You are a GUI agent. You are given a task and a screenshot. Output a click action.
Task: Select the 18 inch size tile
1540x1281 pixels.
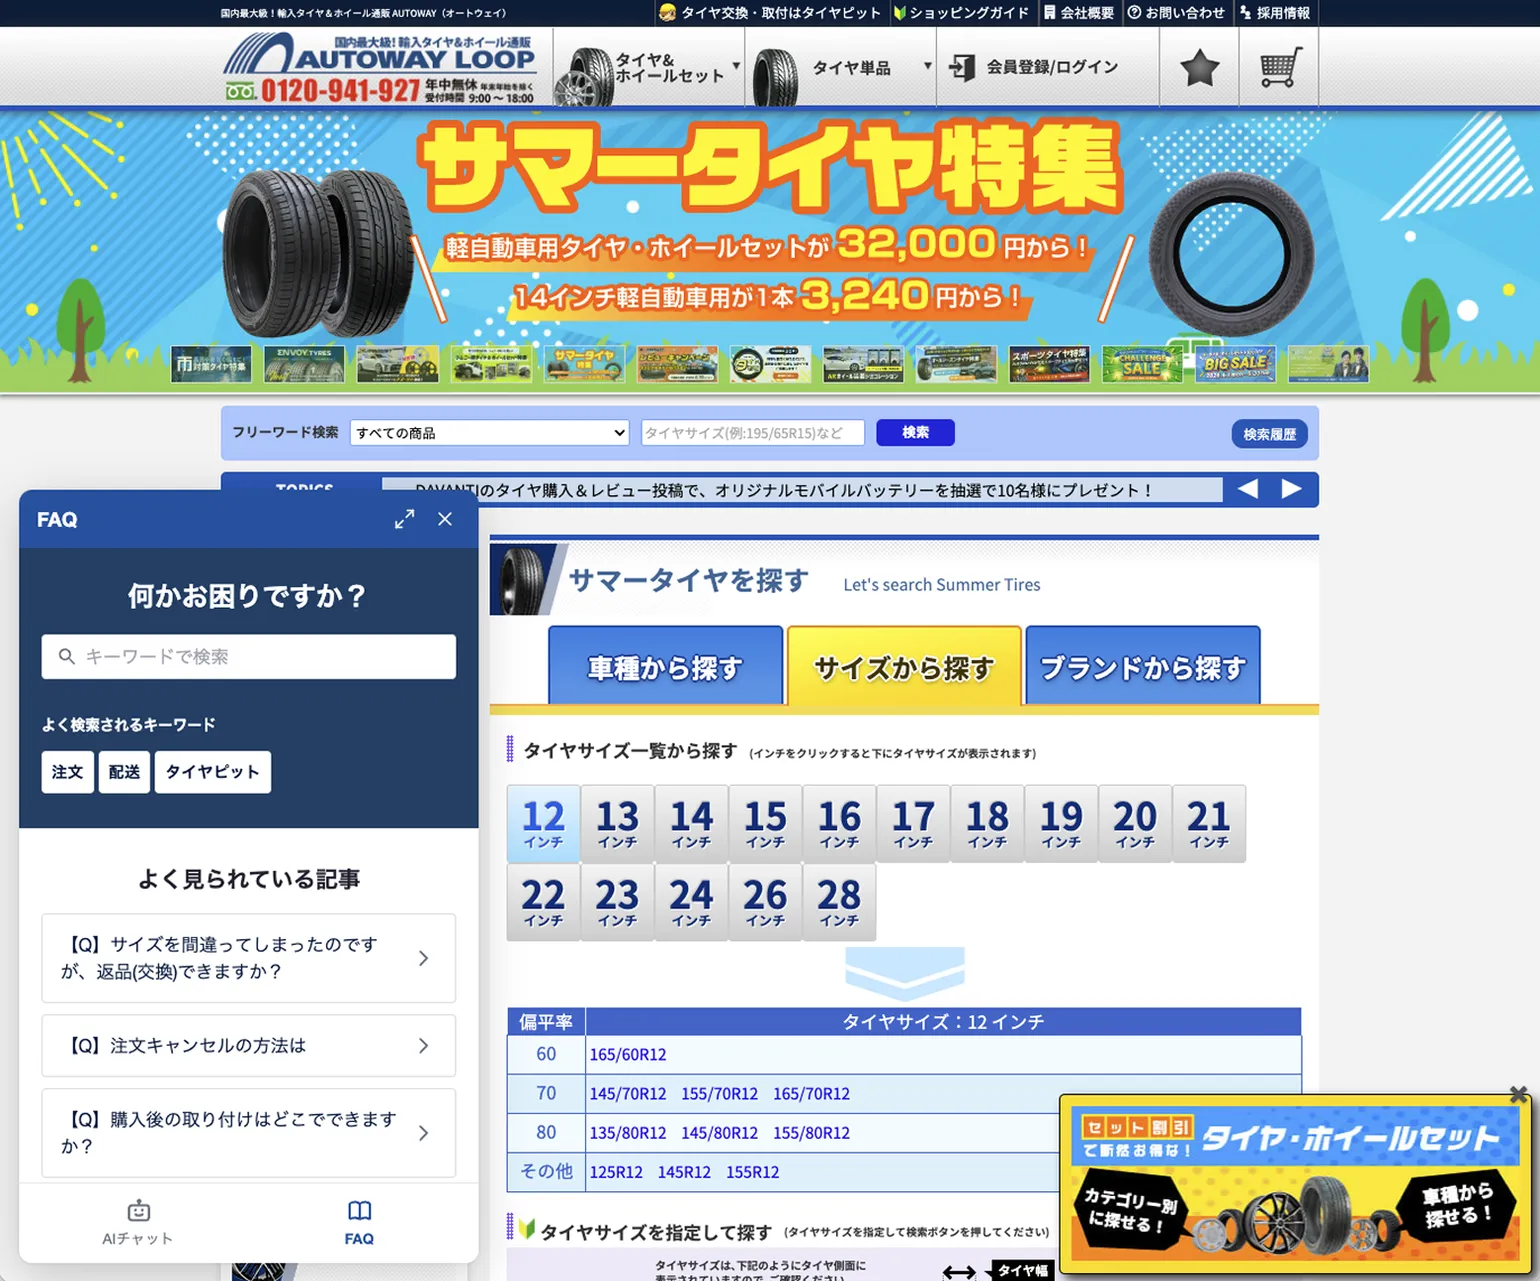987,824
